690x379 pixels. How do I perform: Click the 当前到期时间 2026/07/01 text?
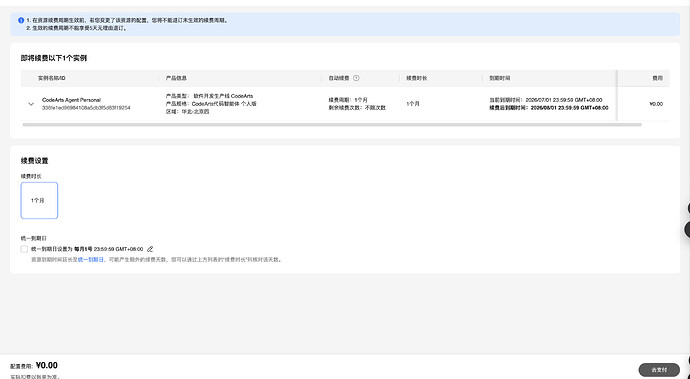546,100
